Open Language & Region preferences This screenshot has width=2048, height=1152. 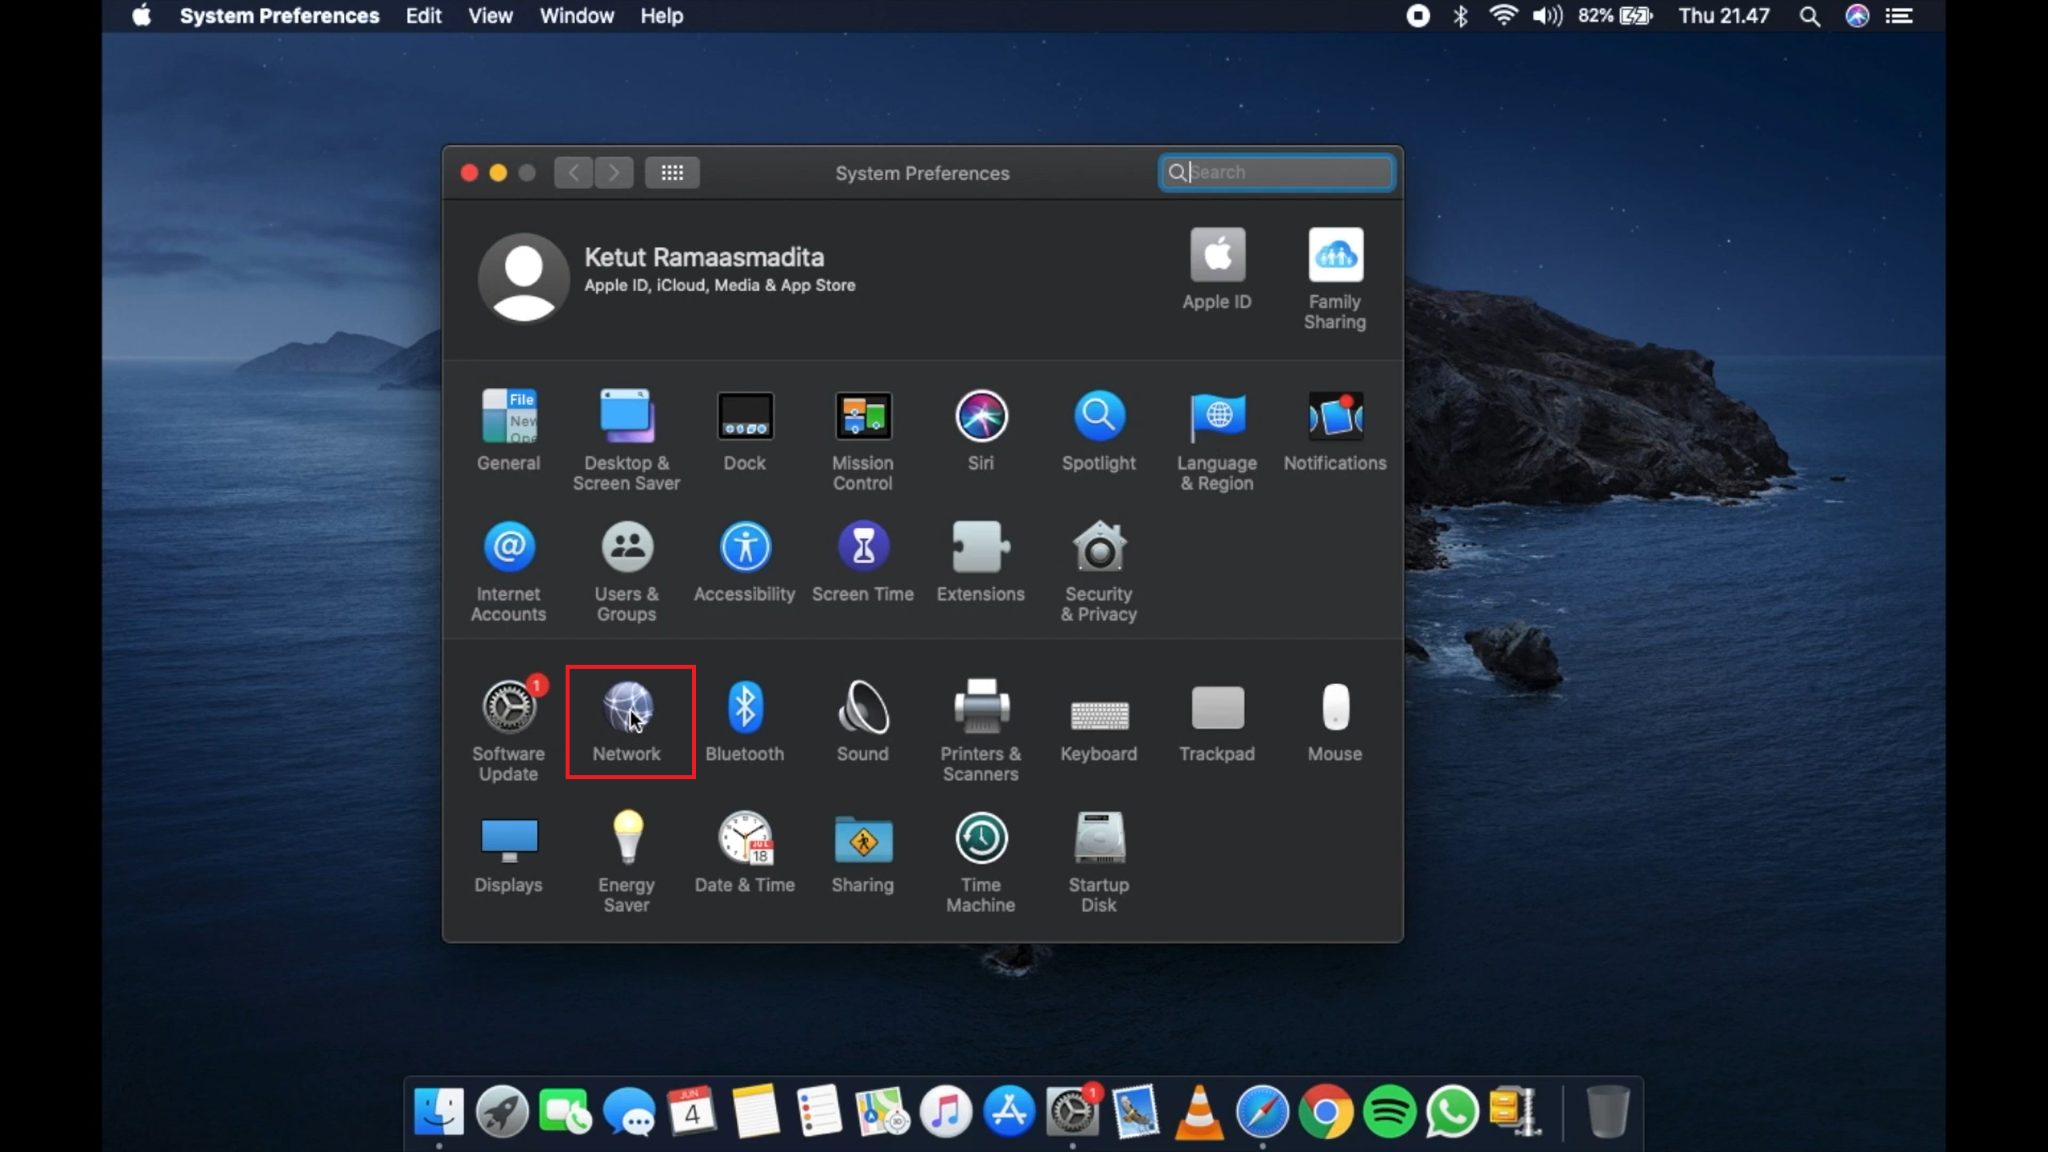[x=1217, y=440]
